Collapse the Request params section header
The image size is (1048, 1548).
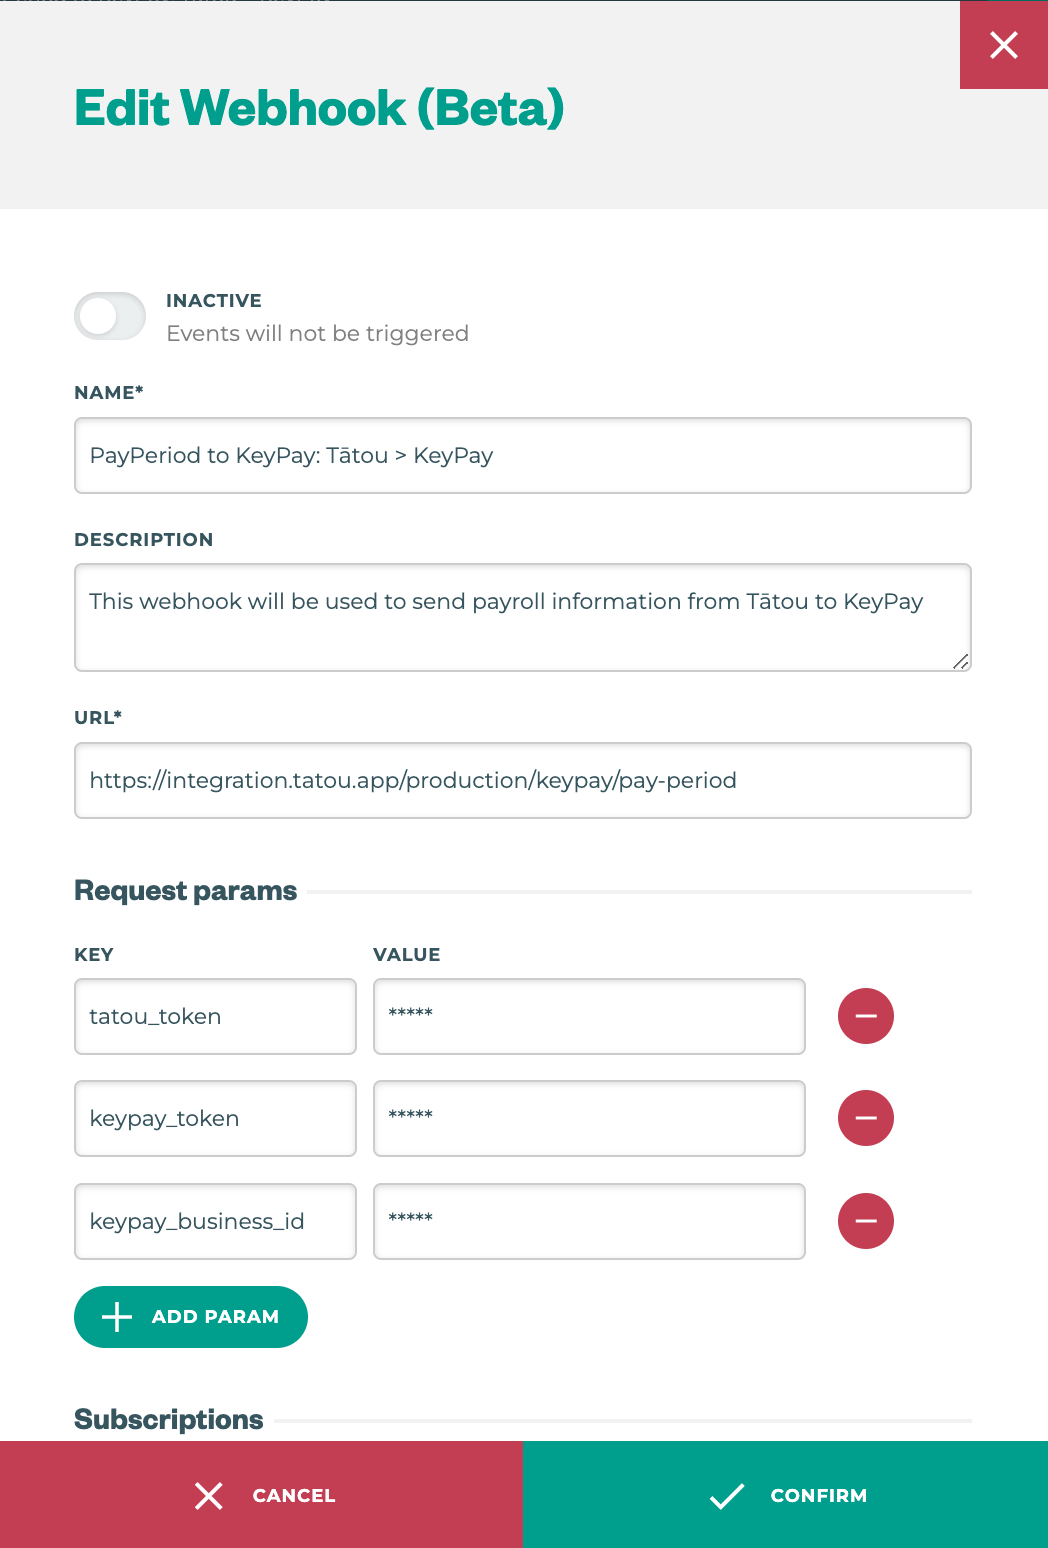[x=185, y=890]
